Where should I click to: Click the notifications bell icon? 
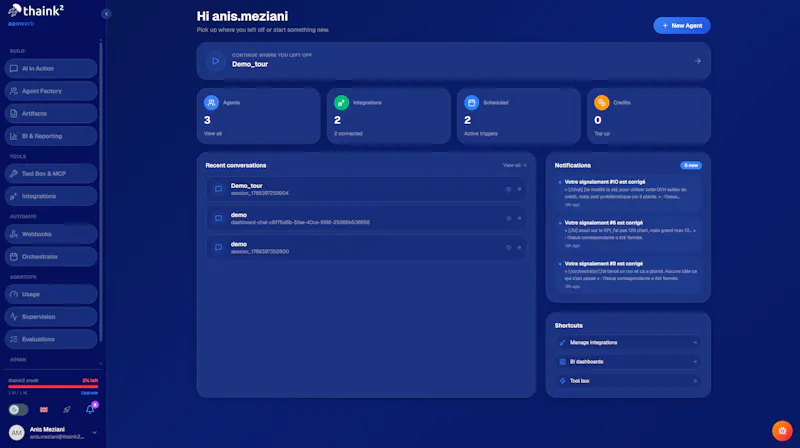[x=90, y=409]
